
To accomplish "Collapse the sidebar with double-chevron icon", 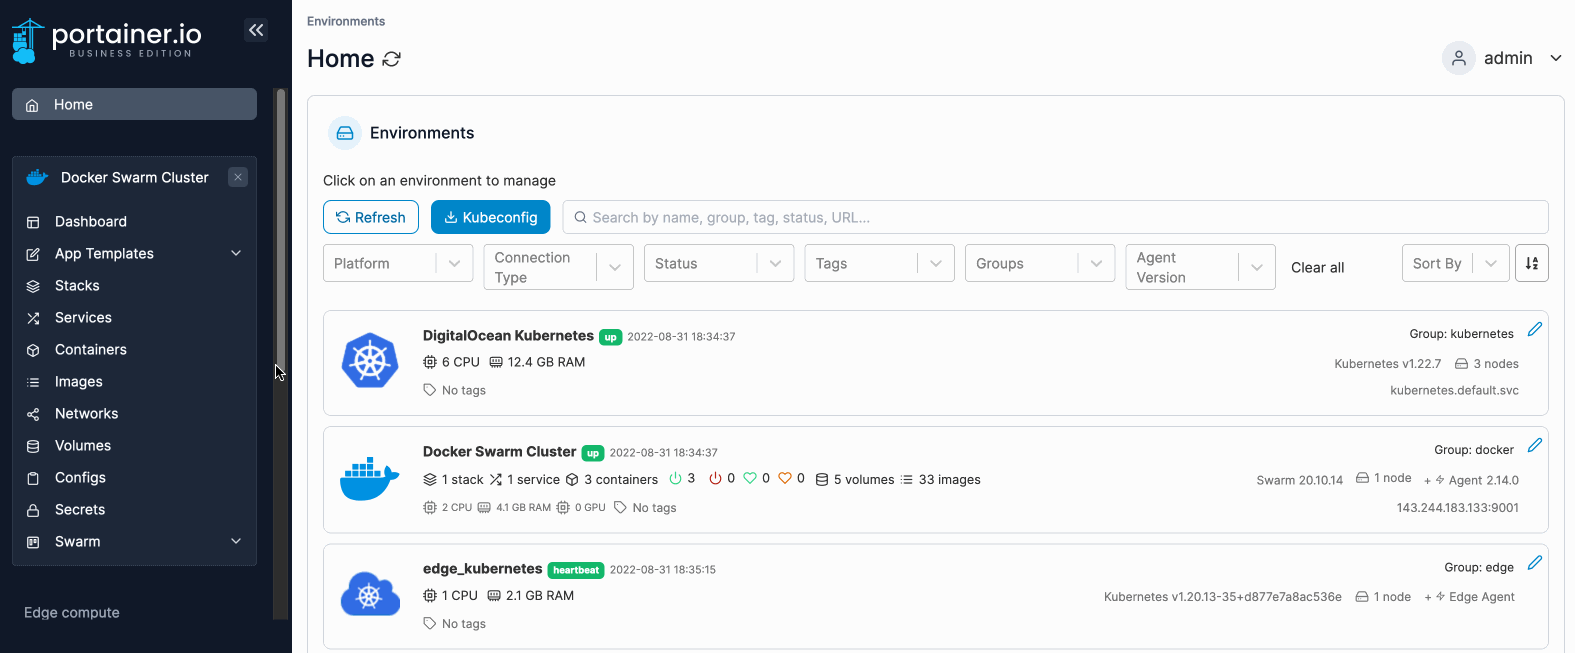I will tap(256, 30).
